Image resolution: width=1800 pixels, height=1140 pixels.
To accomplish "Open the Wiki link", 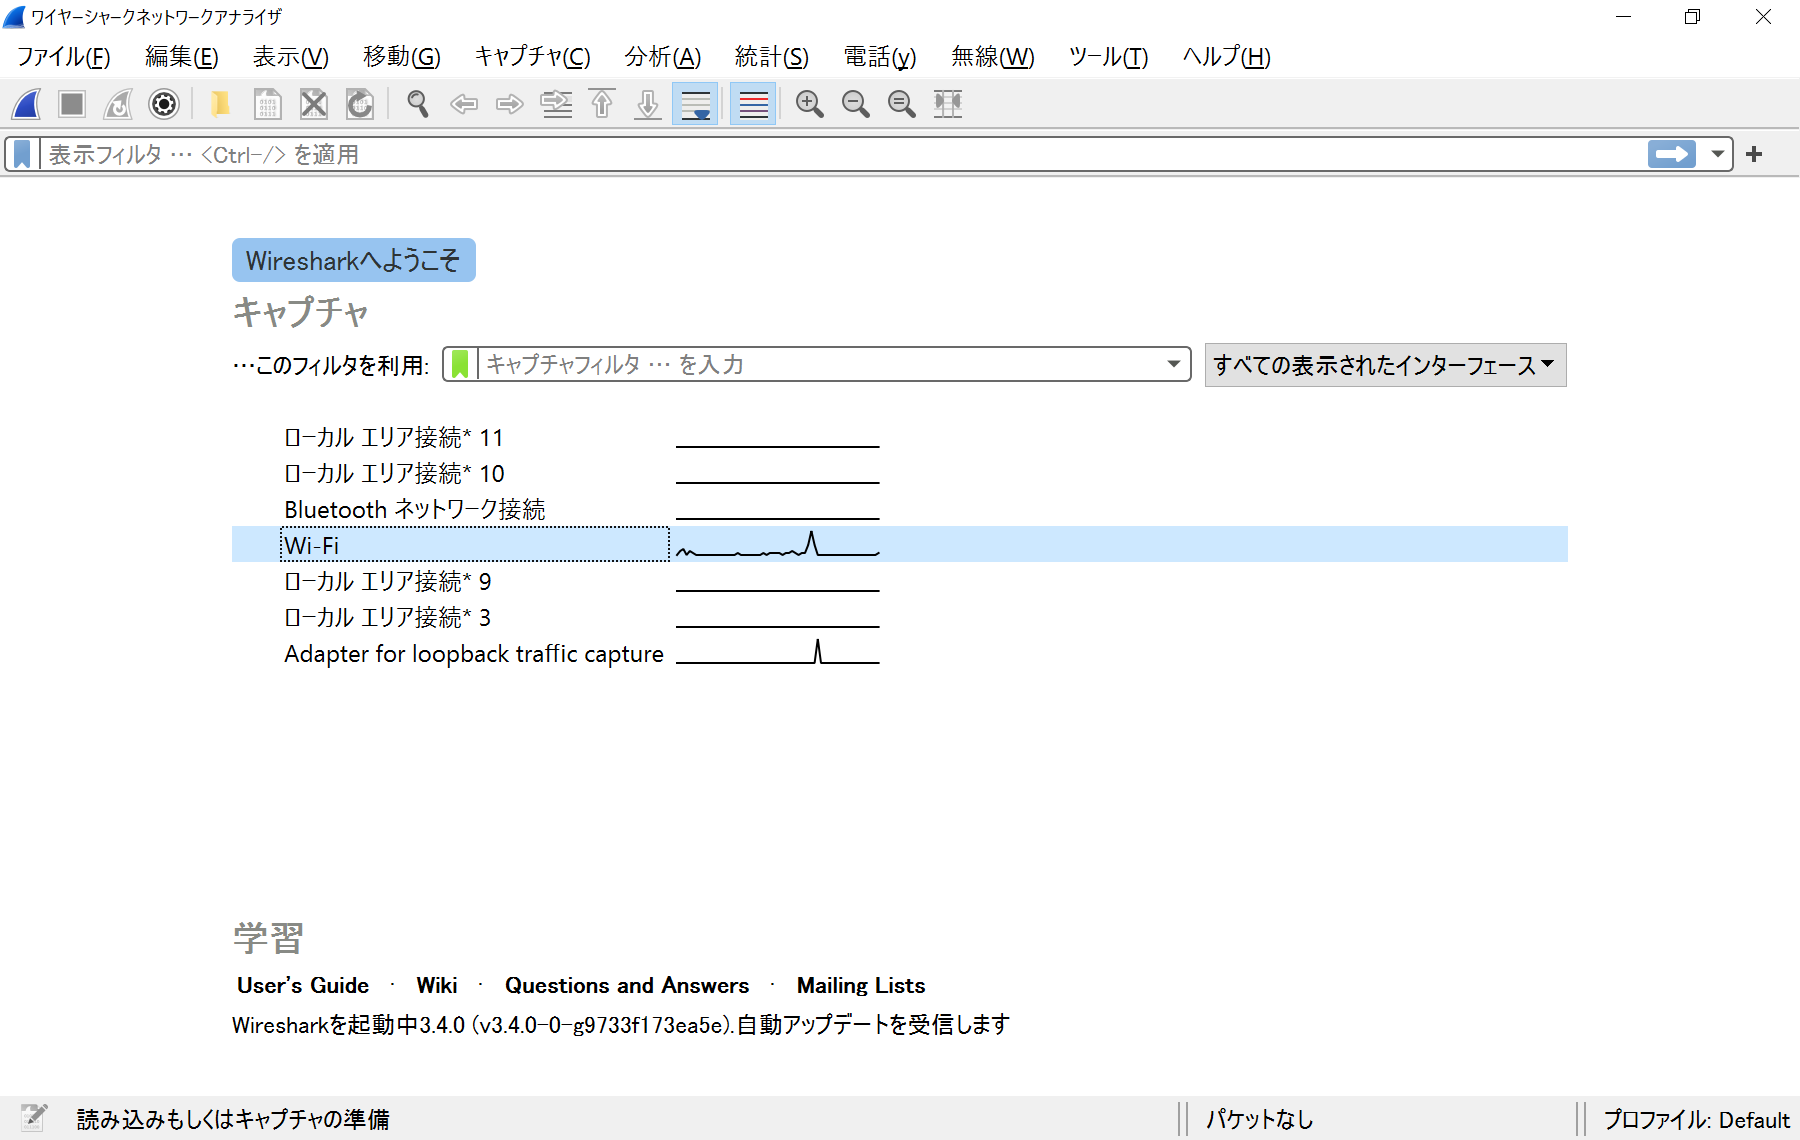I will (x=437, y=985).
